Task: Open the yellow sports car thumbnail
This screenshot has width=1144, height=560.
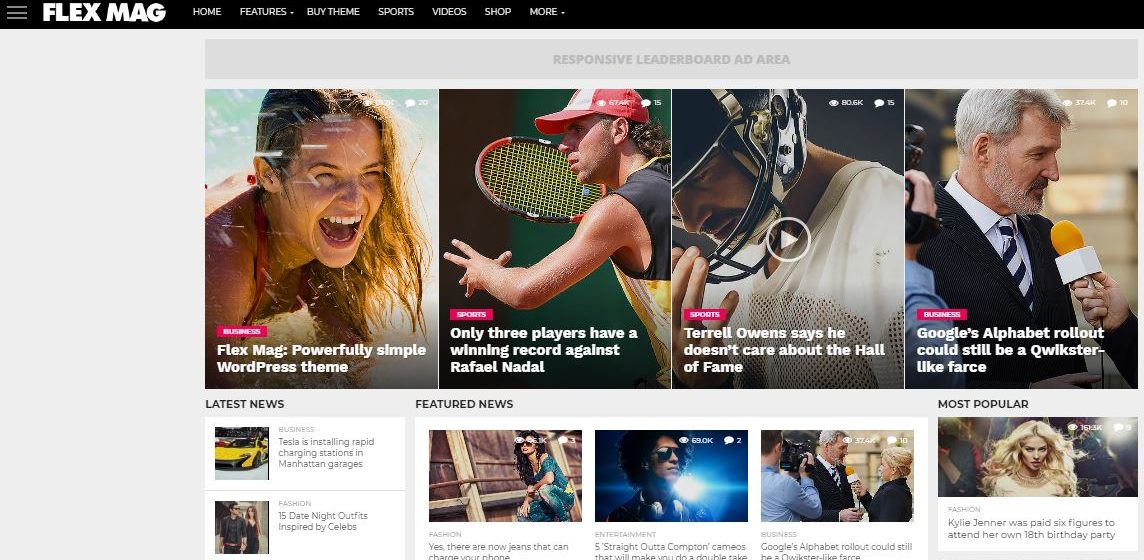Action: click(241, 453)
